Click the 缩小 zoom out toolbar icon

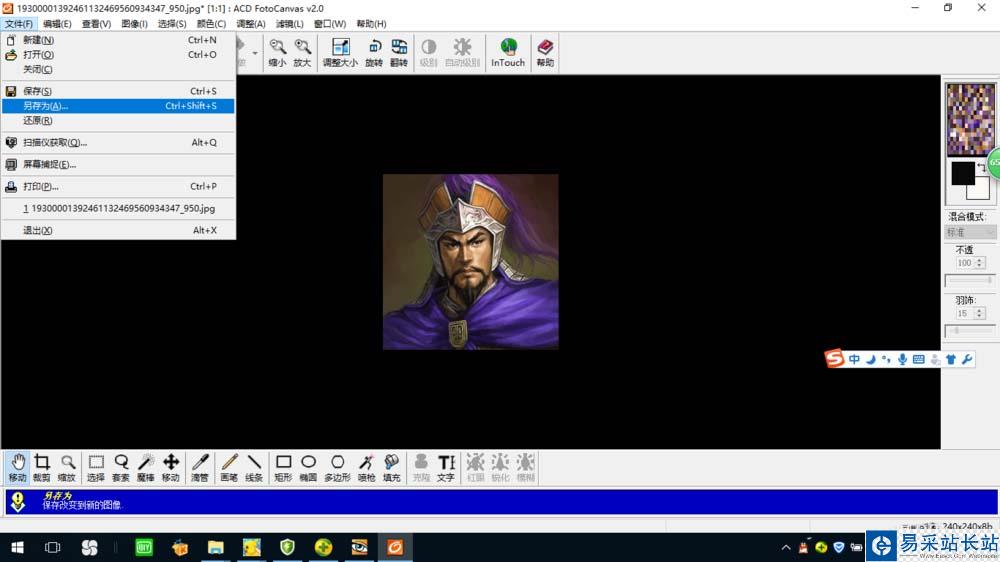[x=277, y=52]
